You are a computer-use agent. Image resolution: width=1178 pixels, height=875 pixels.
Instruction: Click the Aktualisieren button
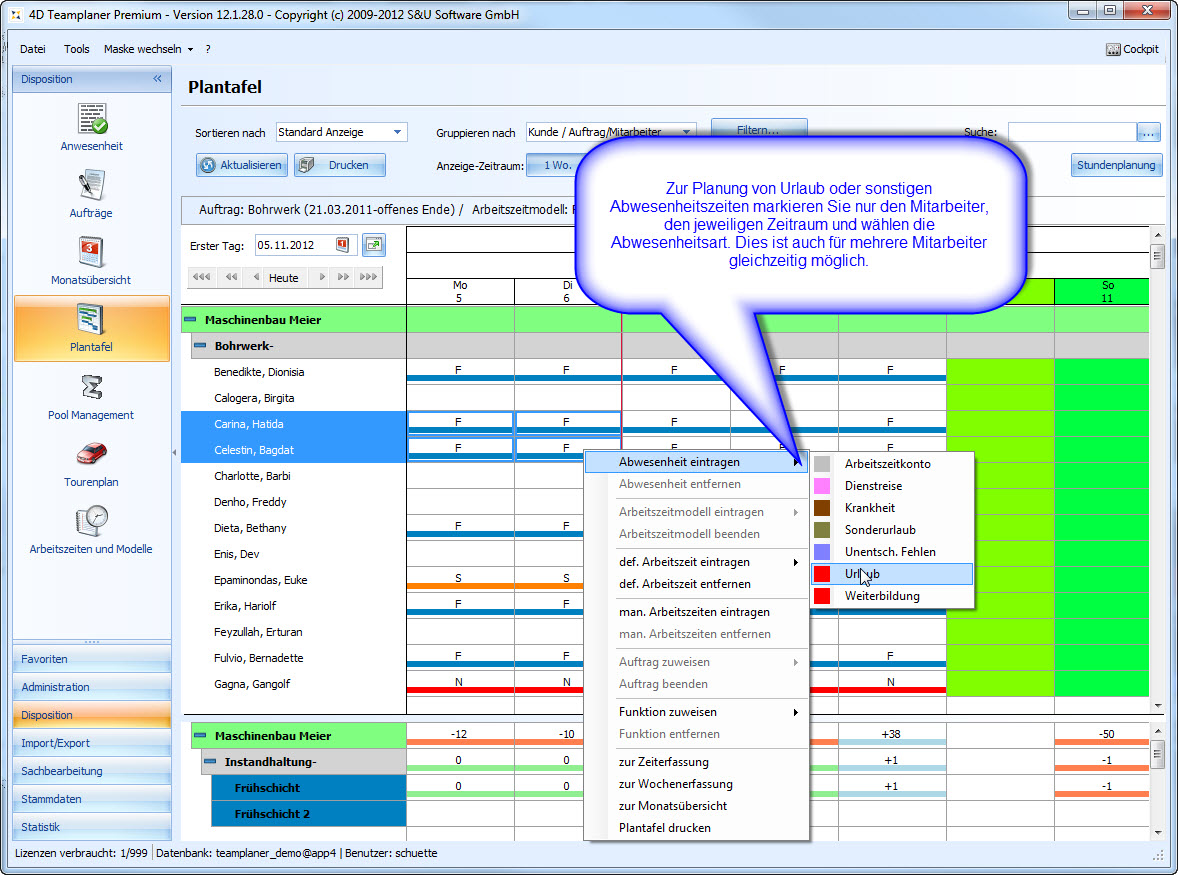241,165
